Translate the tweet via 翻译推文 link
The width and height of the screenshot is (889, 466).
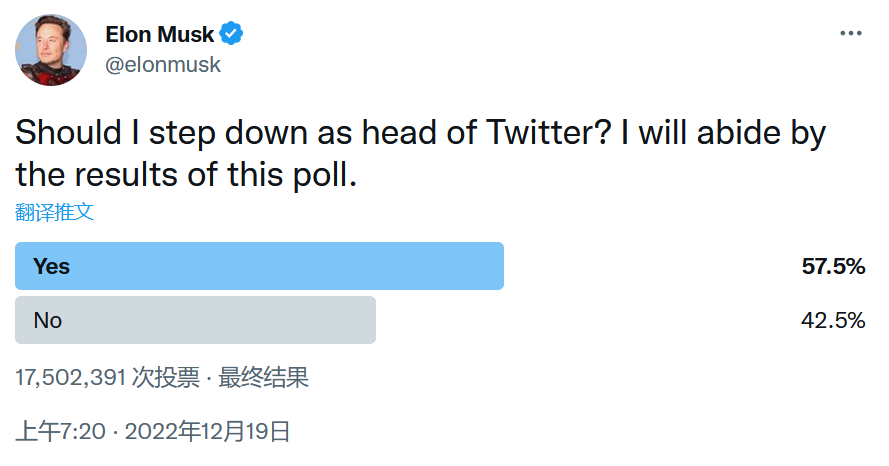pos(55,212)
